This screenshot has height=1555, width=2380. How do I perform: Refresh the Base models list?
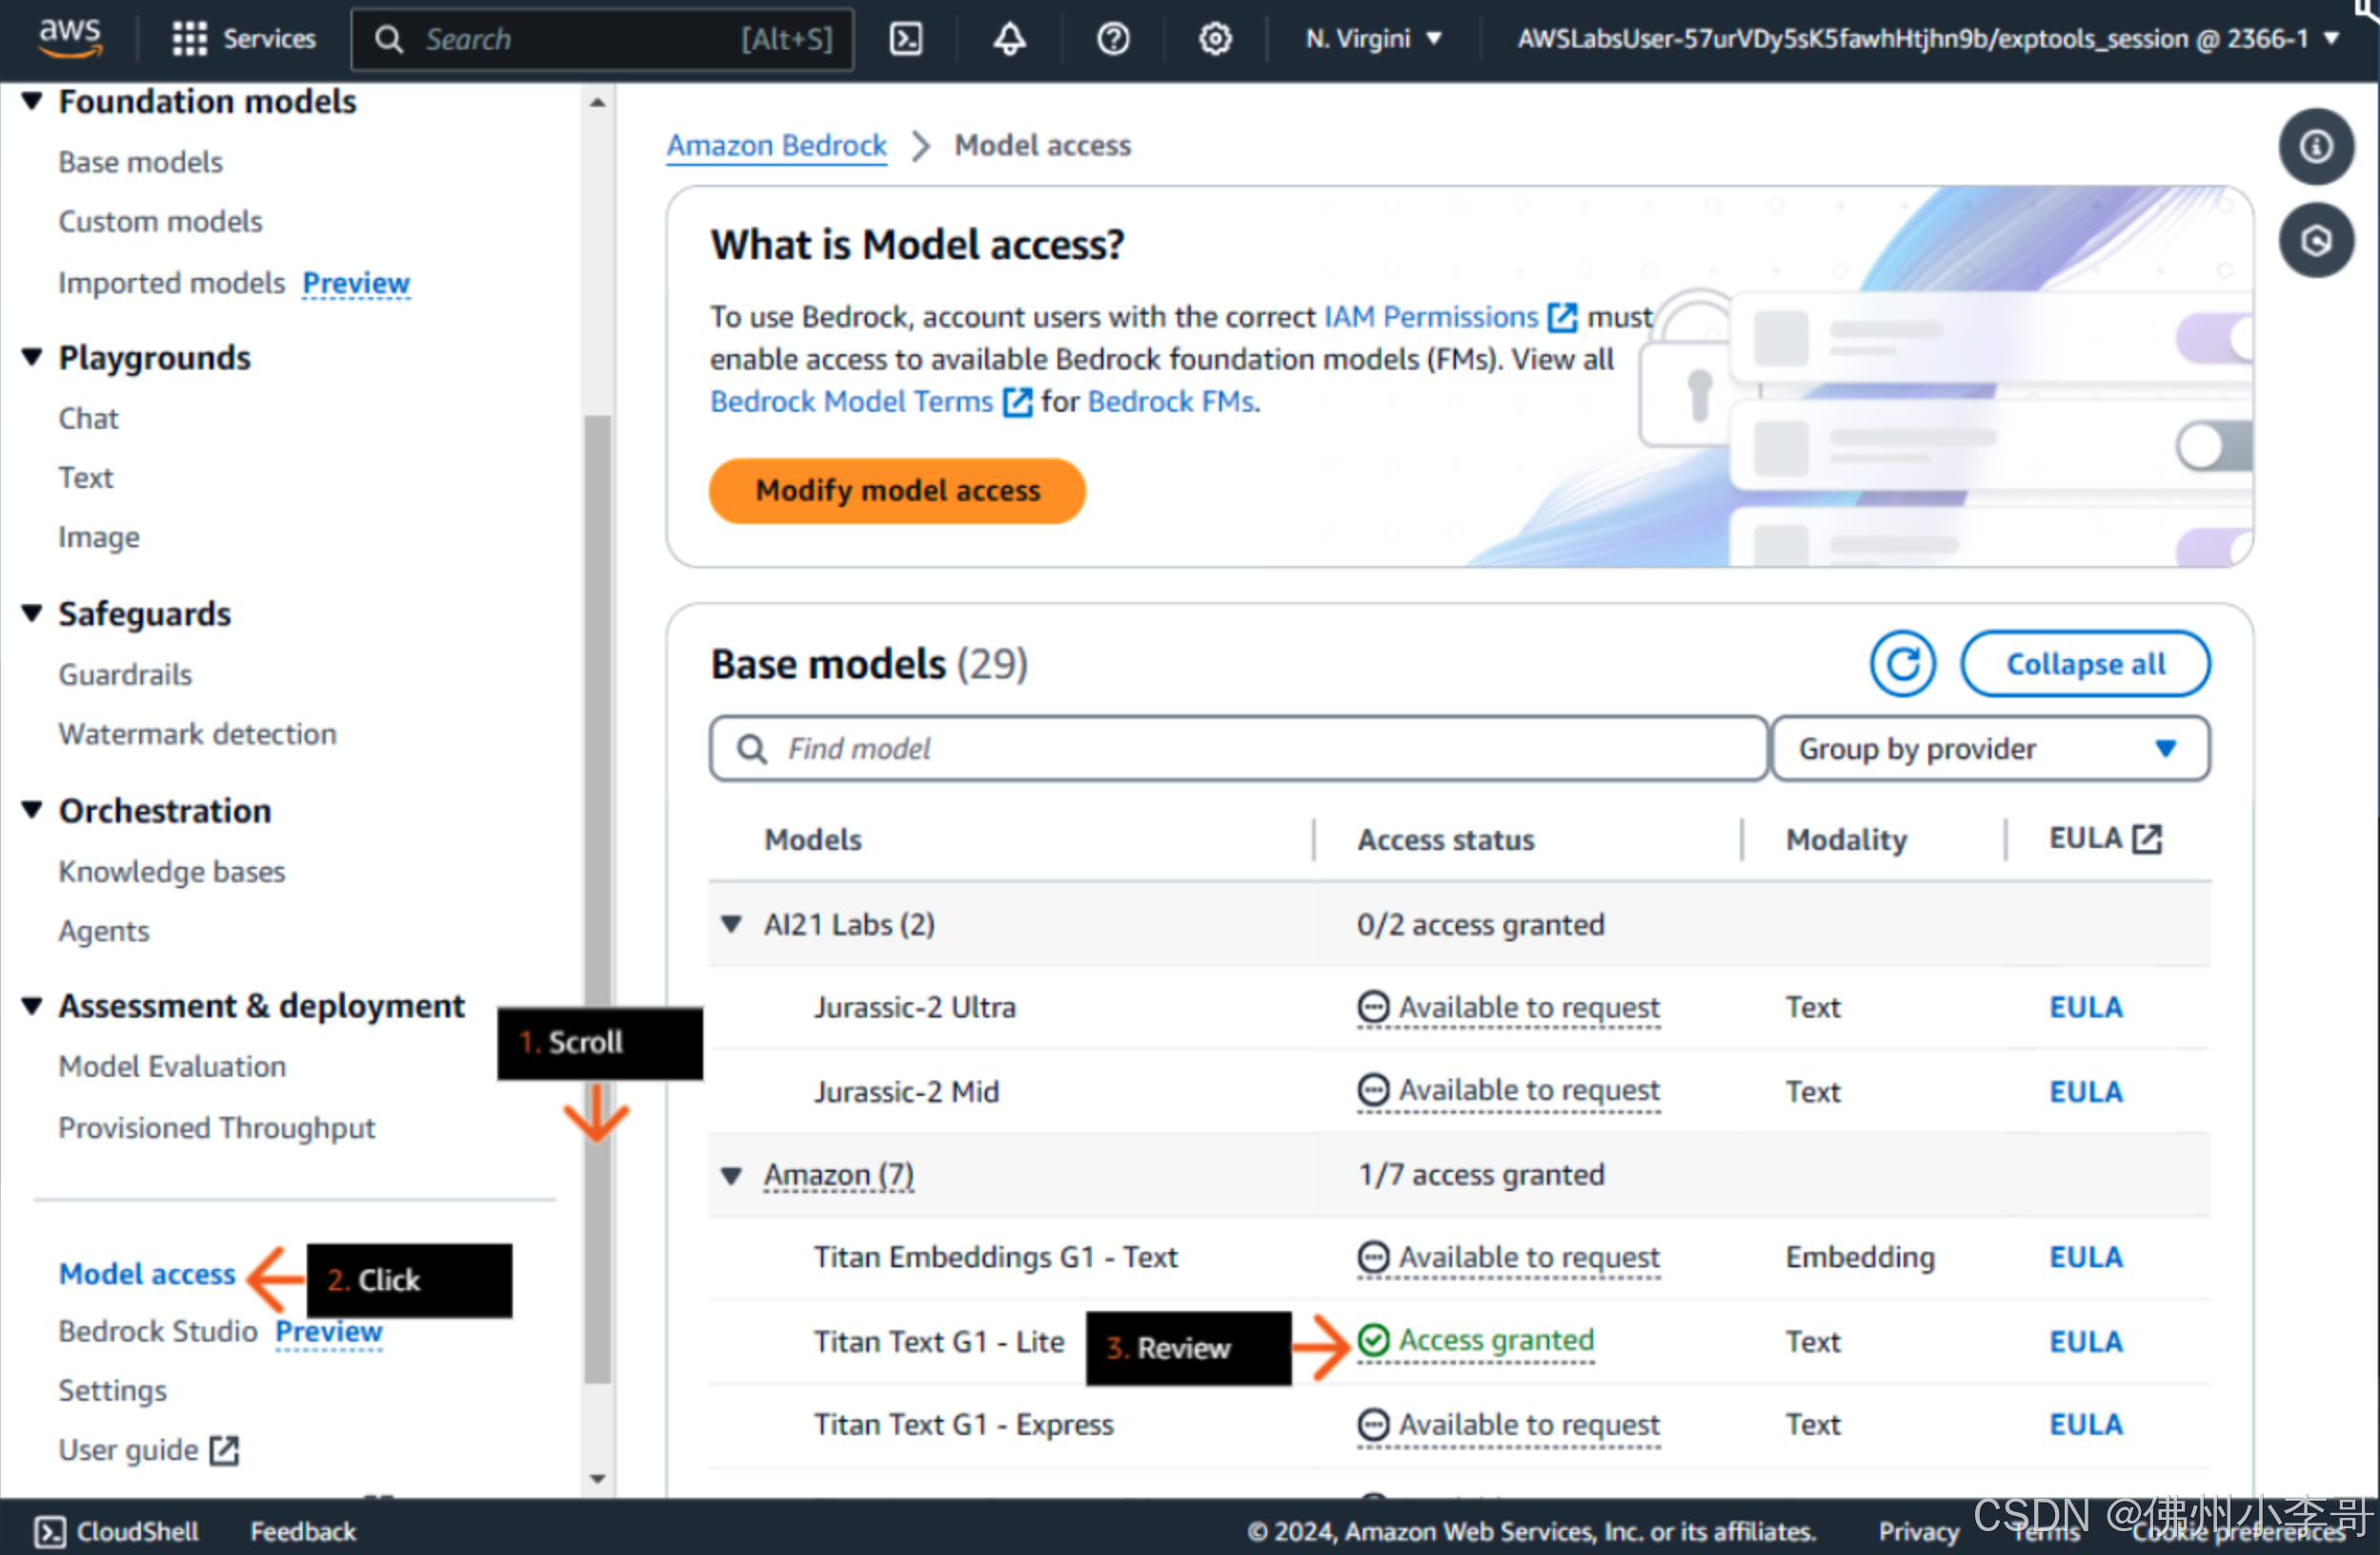click(1903, 664)
